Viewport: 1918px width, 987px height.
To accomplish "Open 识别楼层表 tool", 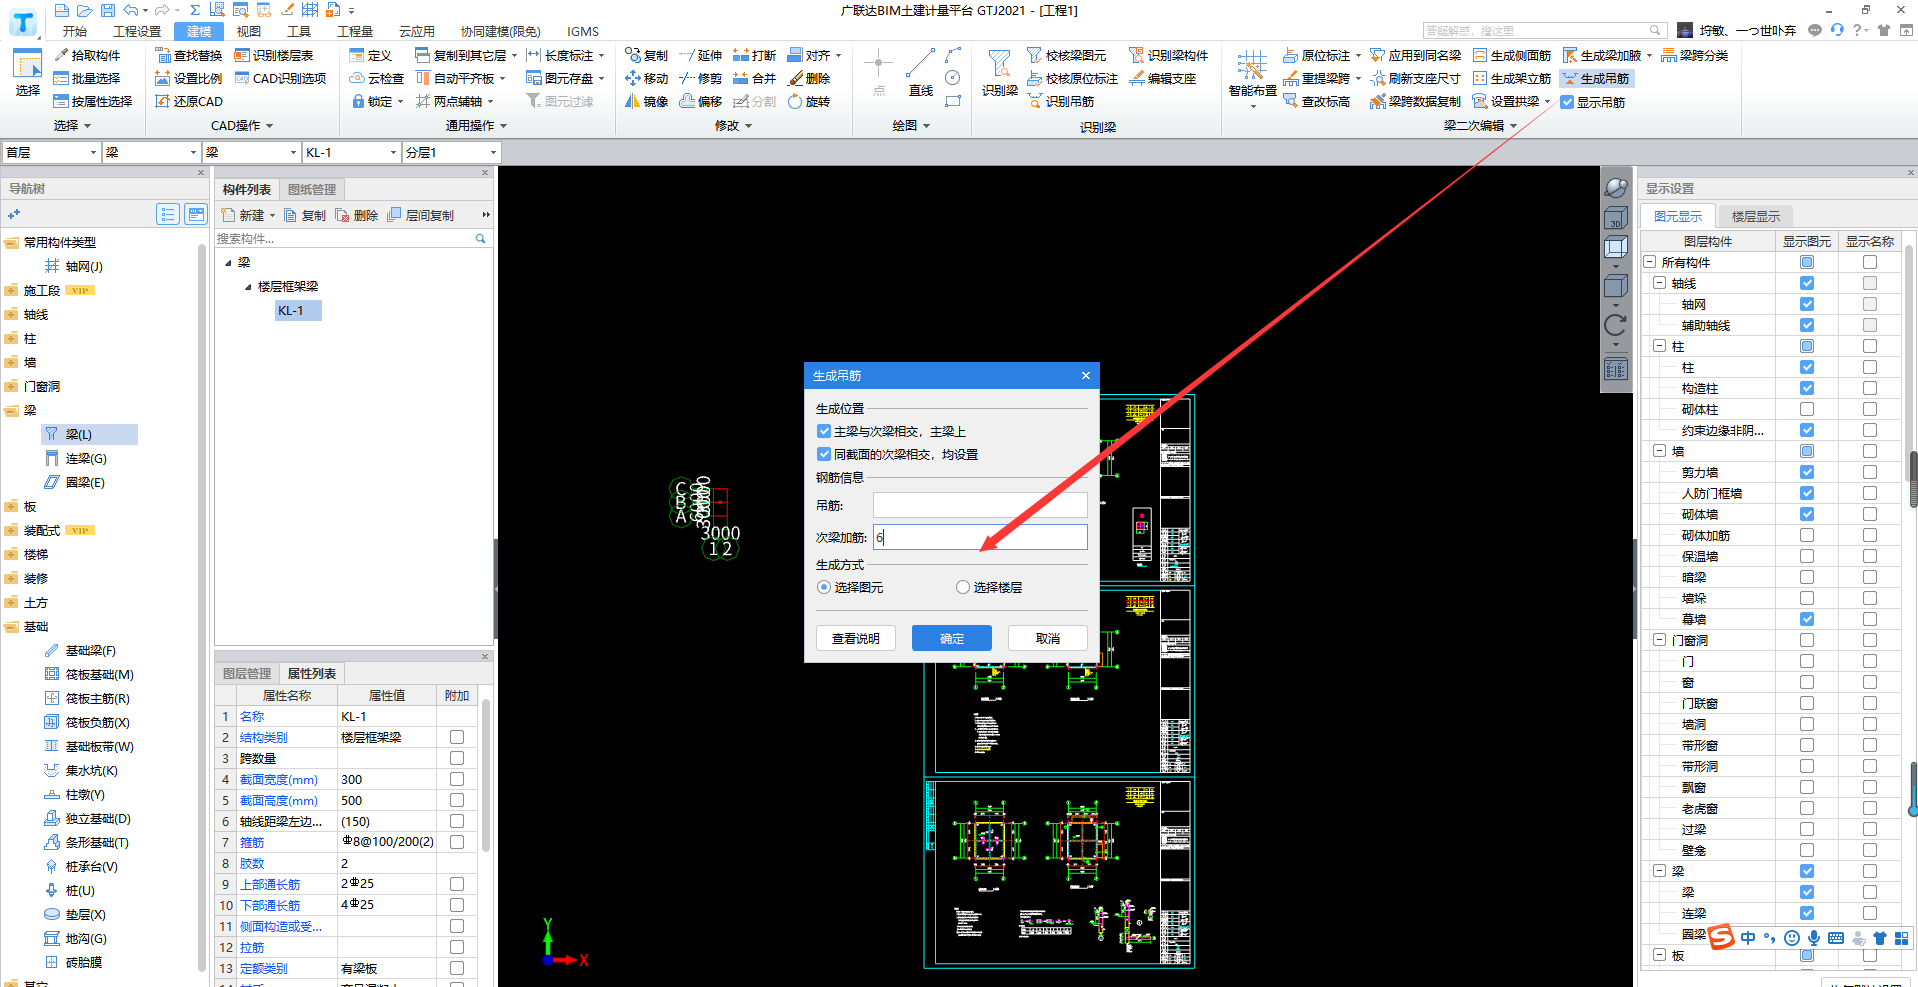I will pos(274,55).
